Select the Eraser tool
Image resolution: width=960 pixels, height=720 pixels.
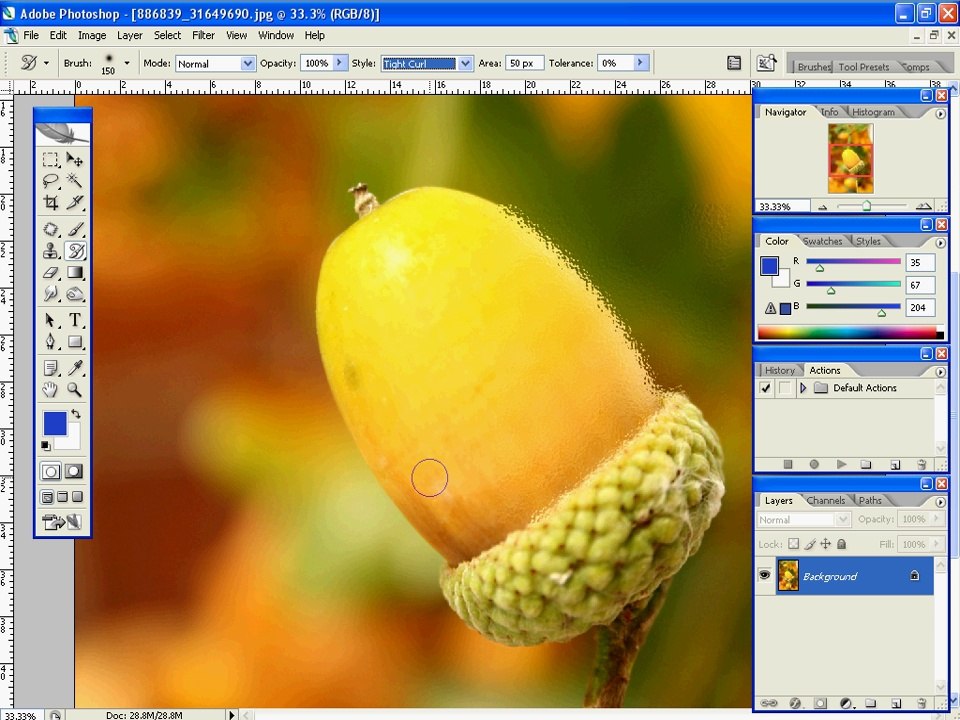coord(51,272)
